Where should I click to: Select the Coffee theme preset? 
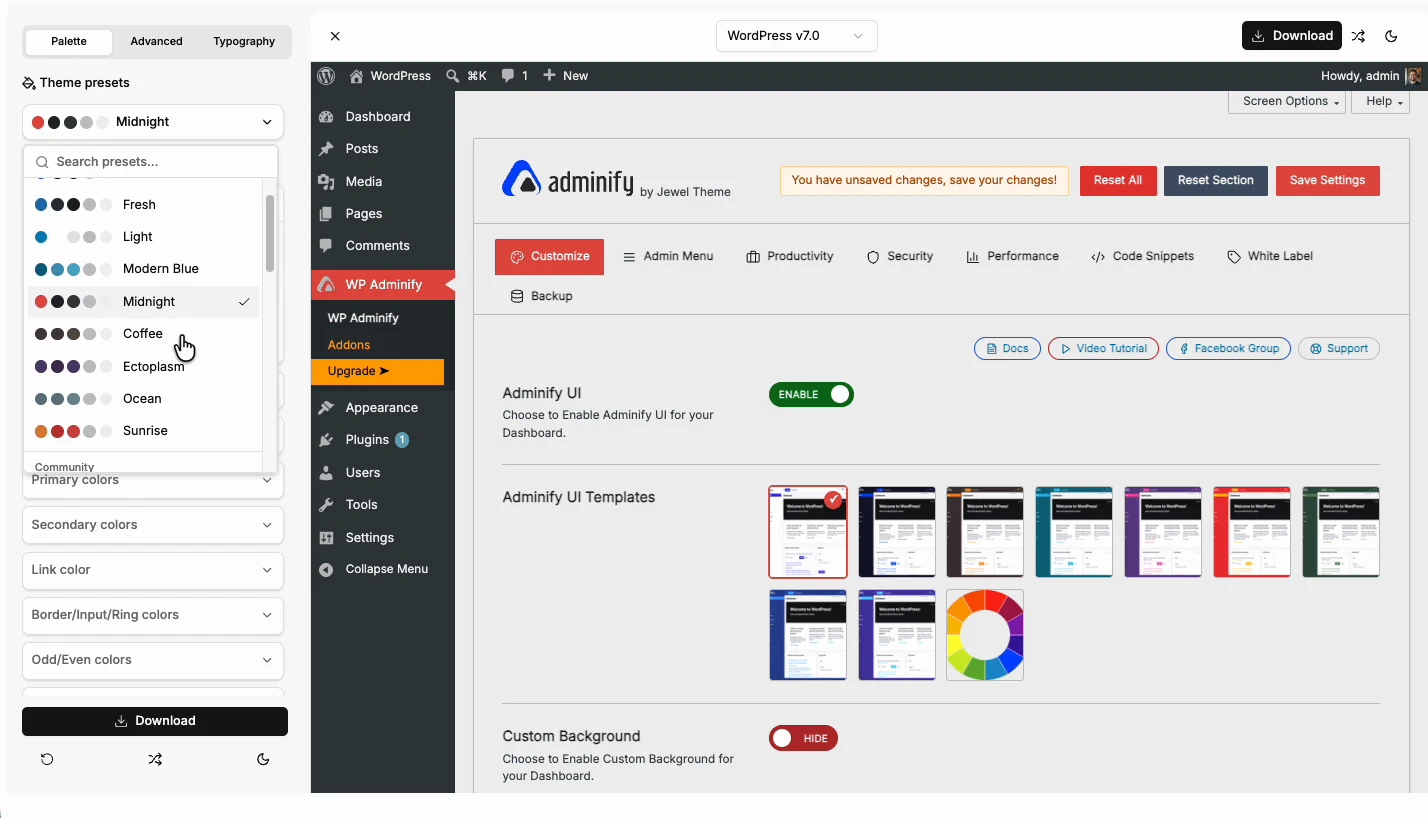pyautogui.click(x=143, y=334)
